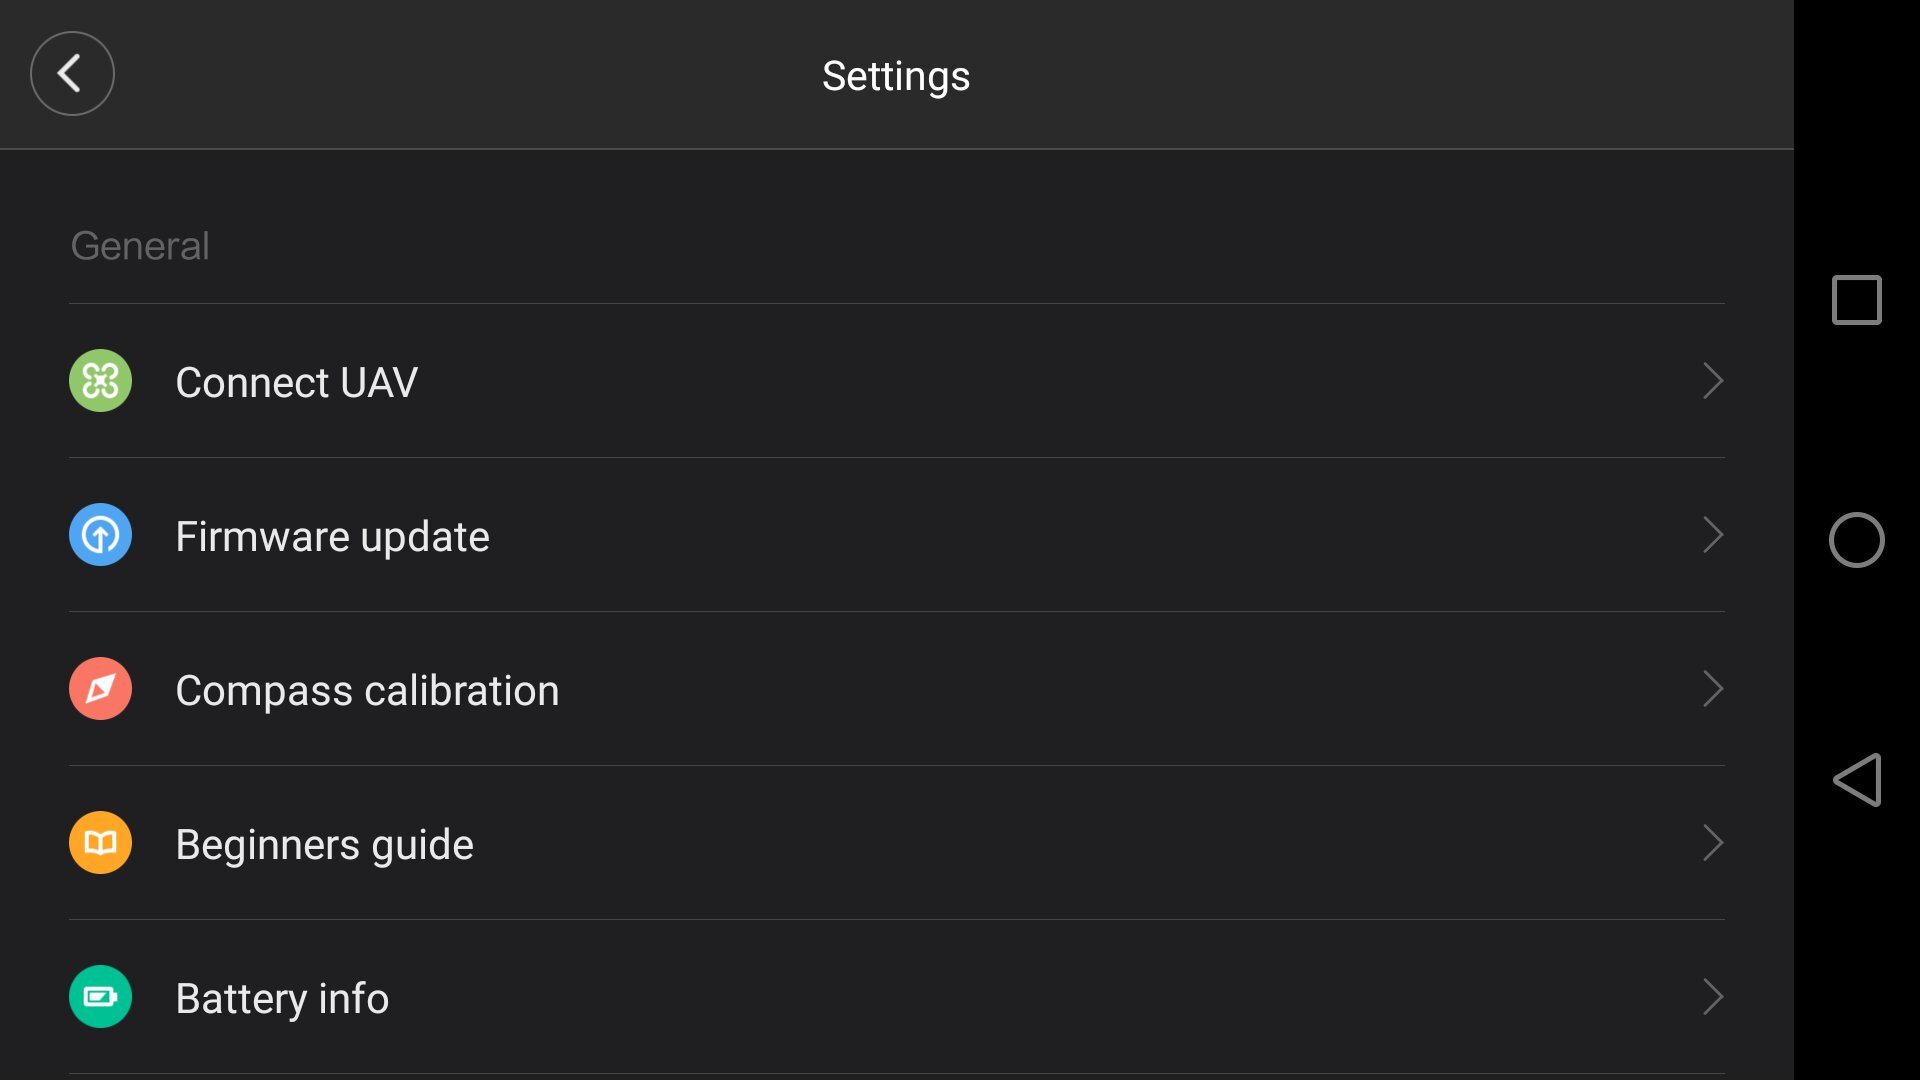Viewport: 1920px width, 1080px height.
Task: Expand Battery info via right chevron
Action: click(1712, 997)
